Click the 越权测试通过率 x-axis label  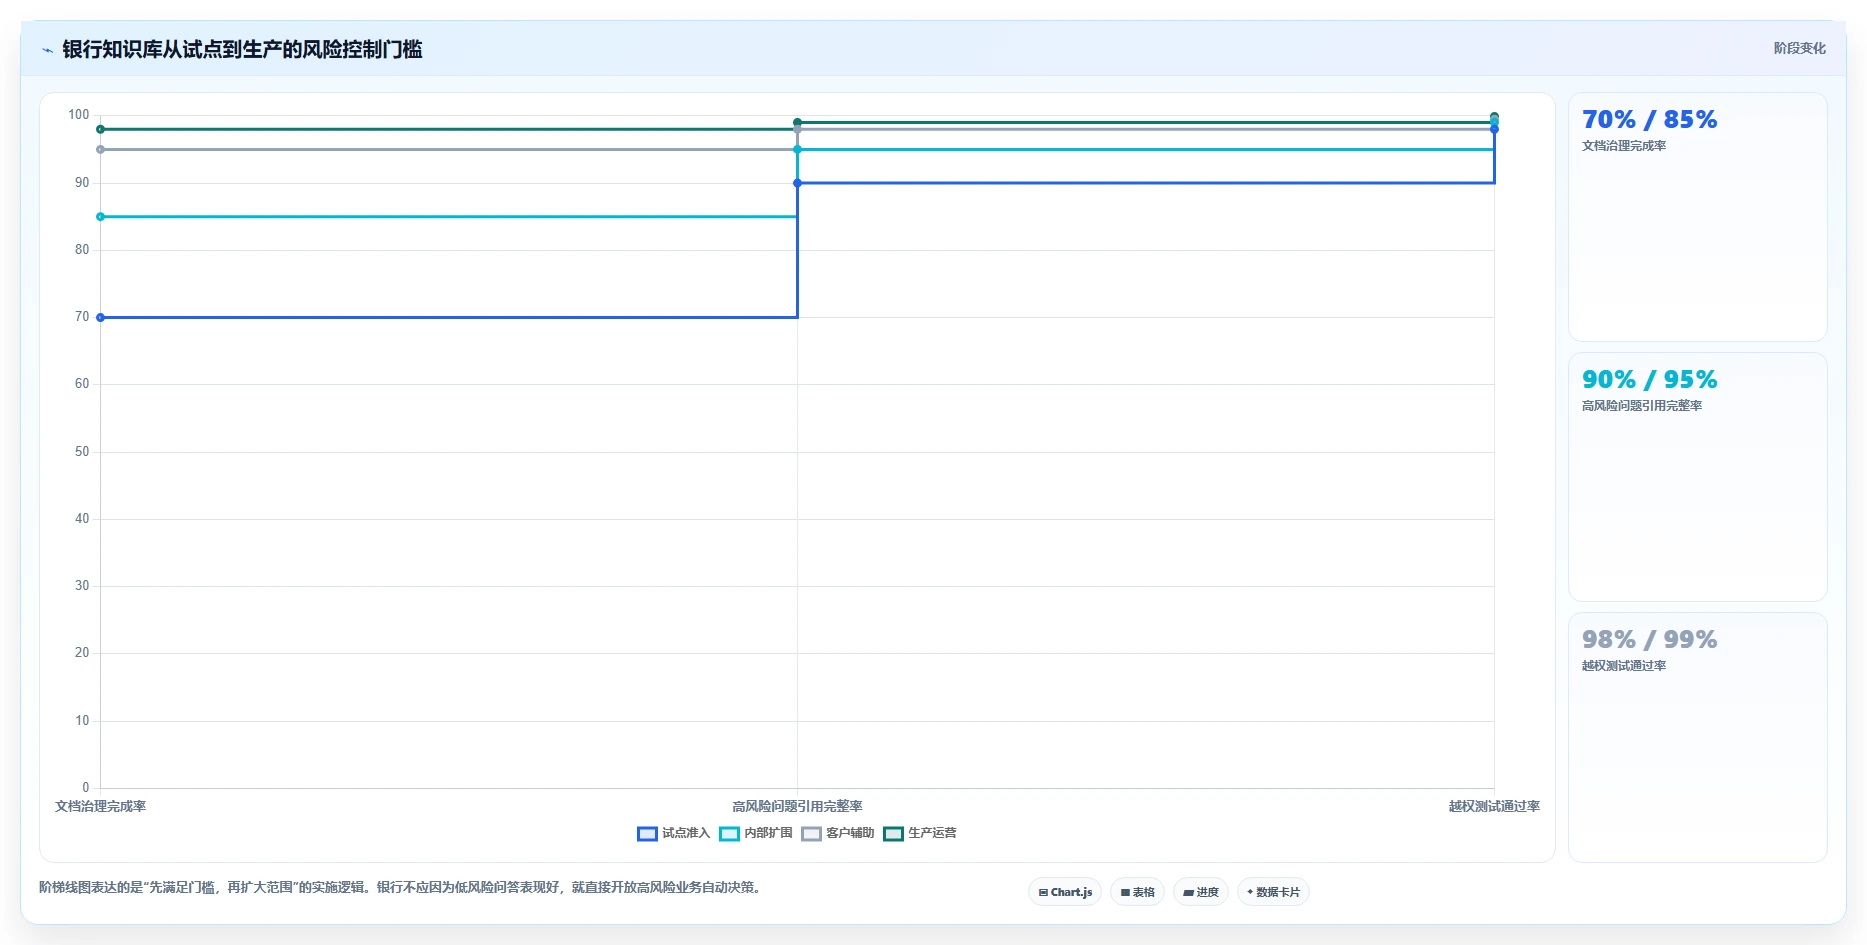click(x=1494, y=806)
